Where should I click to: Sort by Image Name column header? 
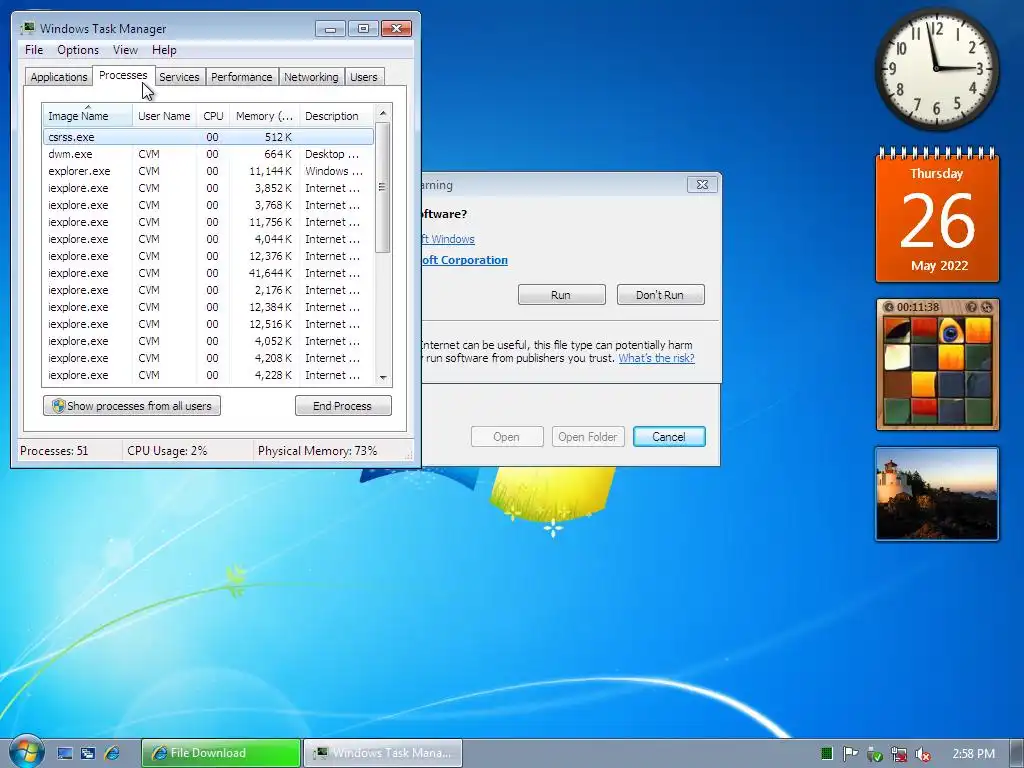(x=88, y=116)
